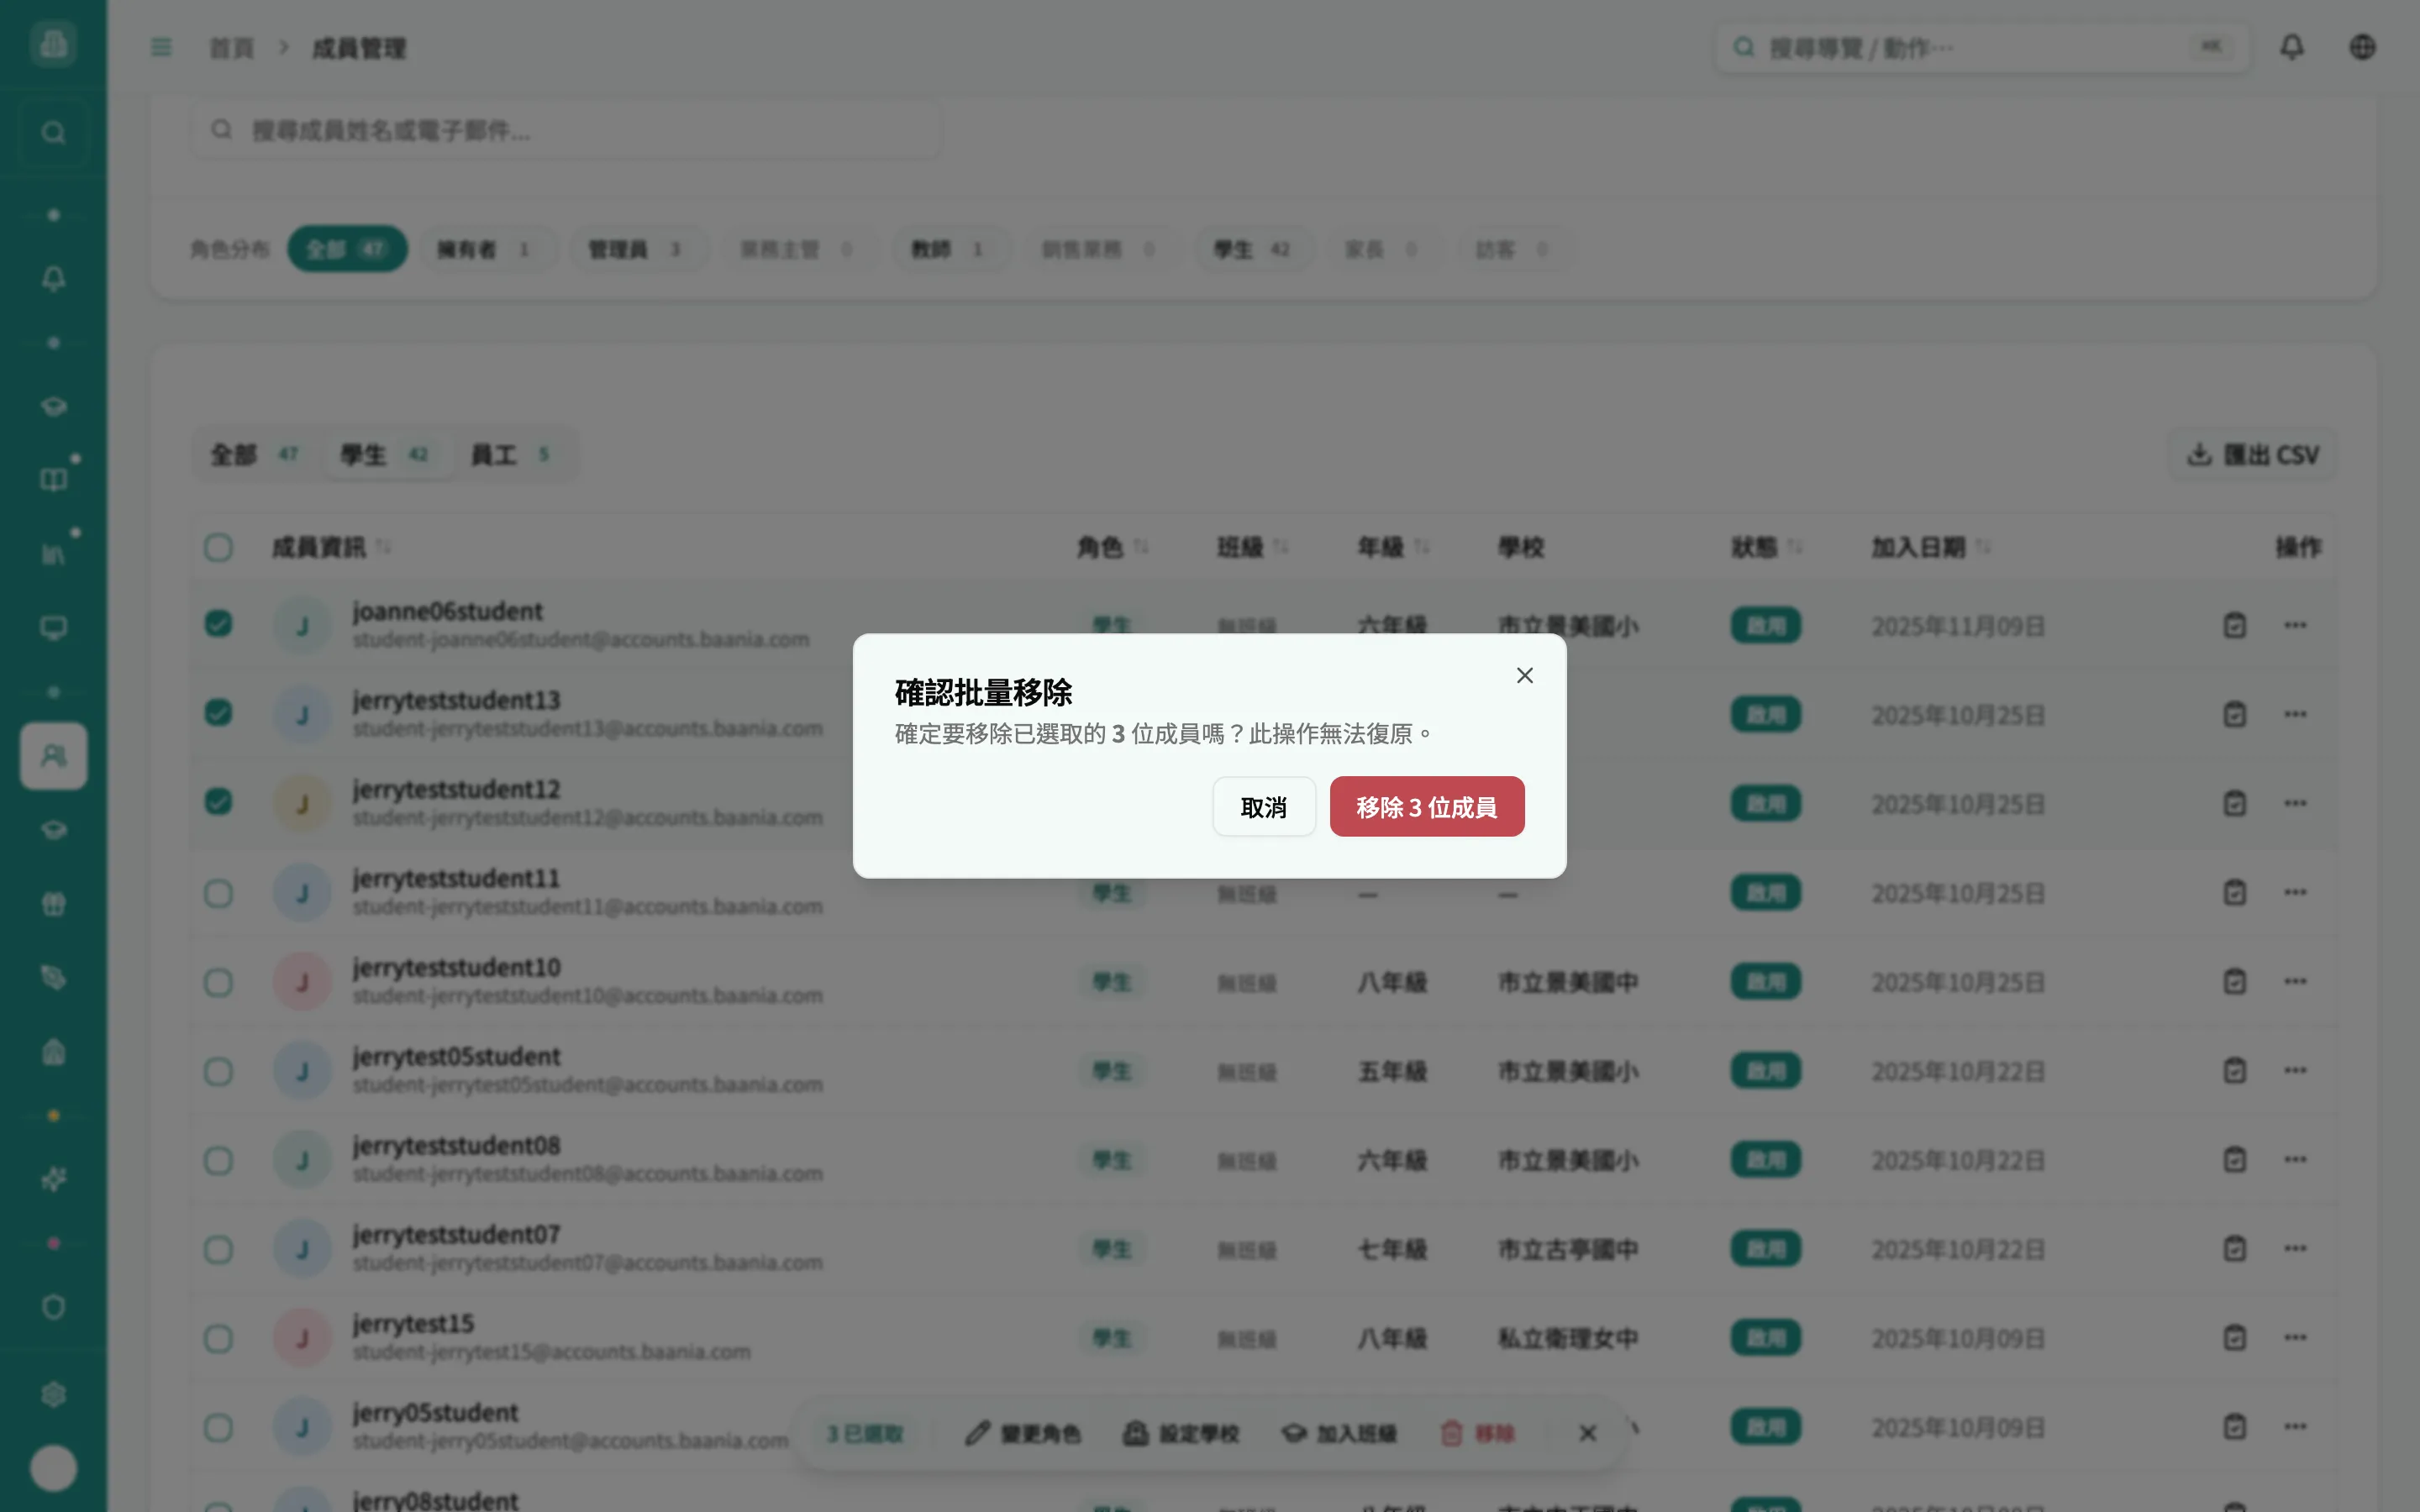Image resolution: width=2420 pixels, height=1512 pixels.
Task: Click 取消 to cancel the removal
Action: click(1264, 807)
